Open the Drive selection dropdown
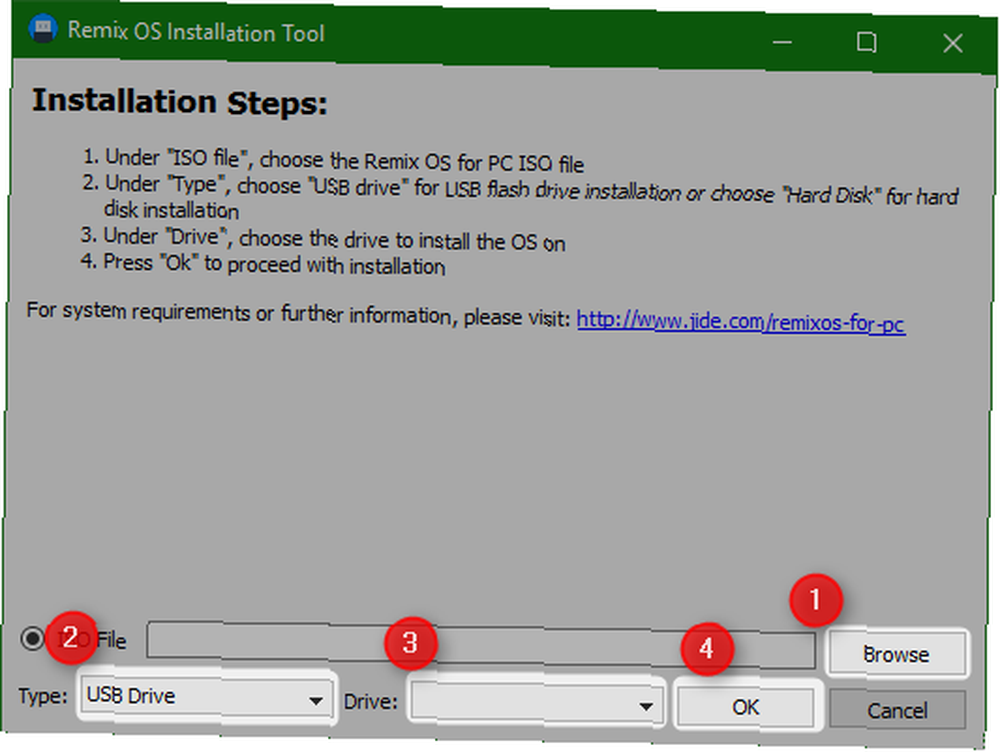Screen dimensions: 1000x752 tap(534, 704)
